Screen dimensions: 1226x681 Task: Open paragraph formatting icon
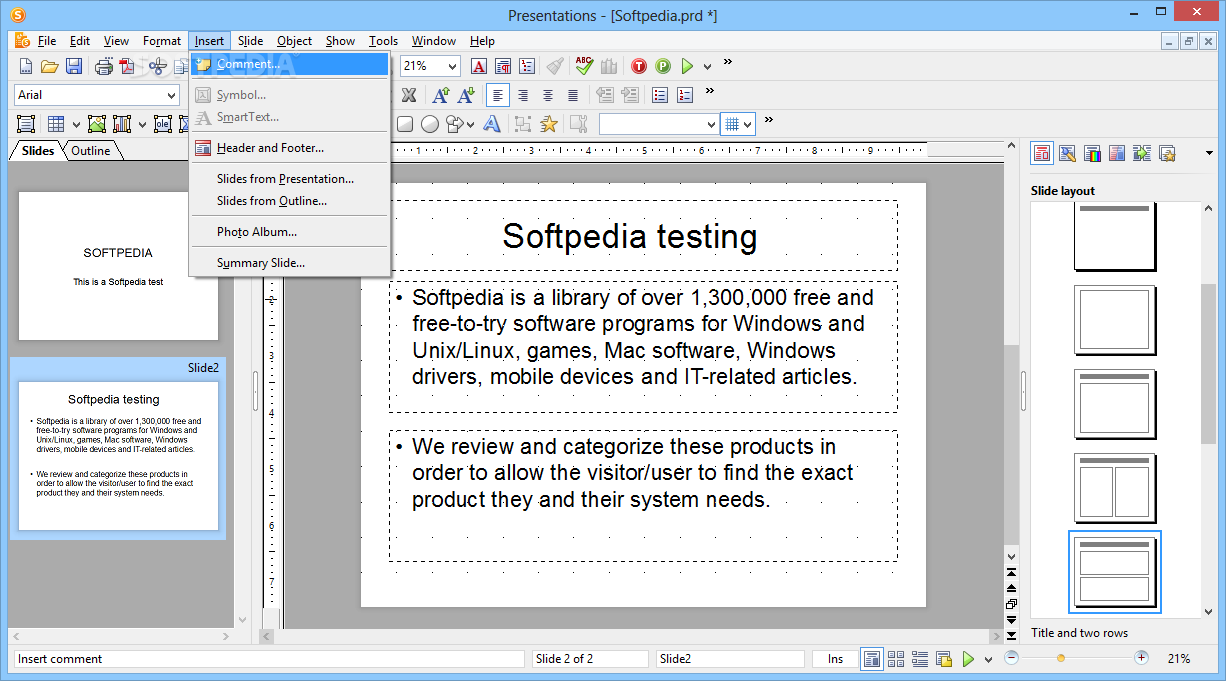503,66
